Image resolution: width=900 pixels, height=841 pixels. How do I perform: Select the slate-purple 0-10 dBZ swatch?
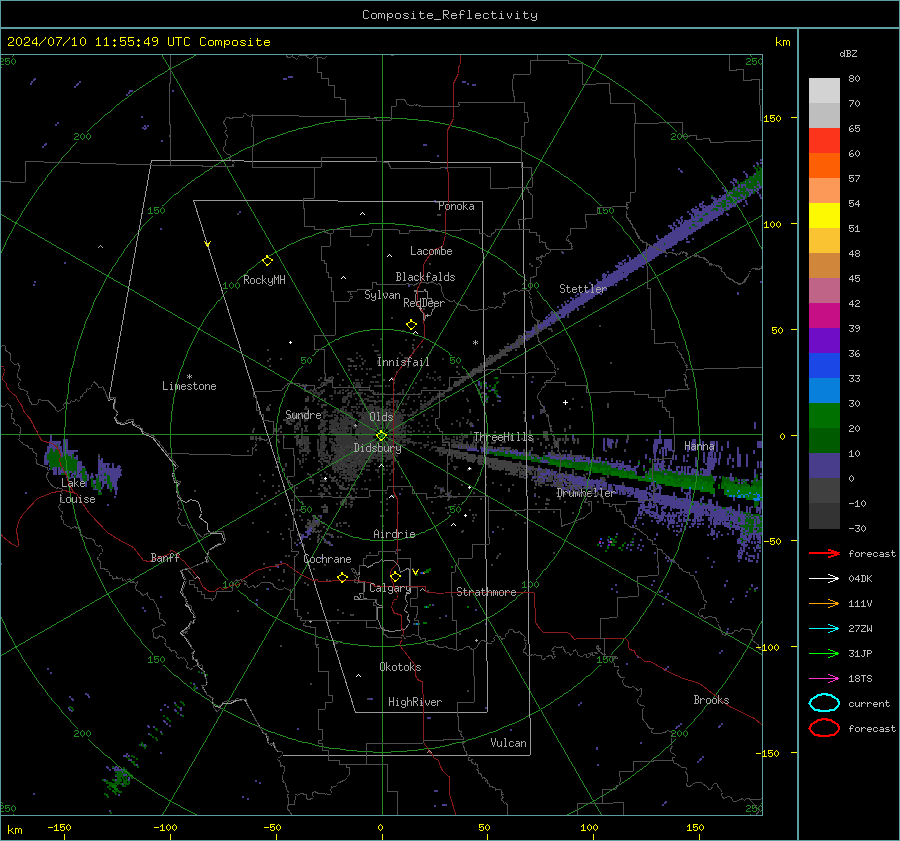[824, 466]
